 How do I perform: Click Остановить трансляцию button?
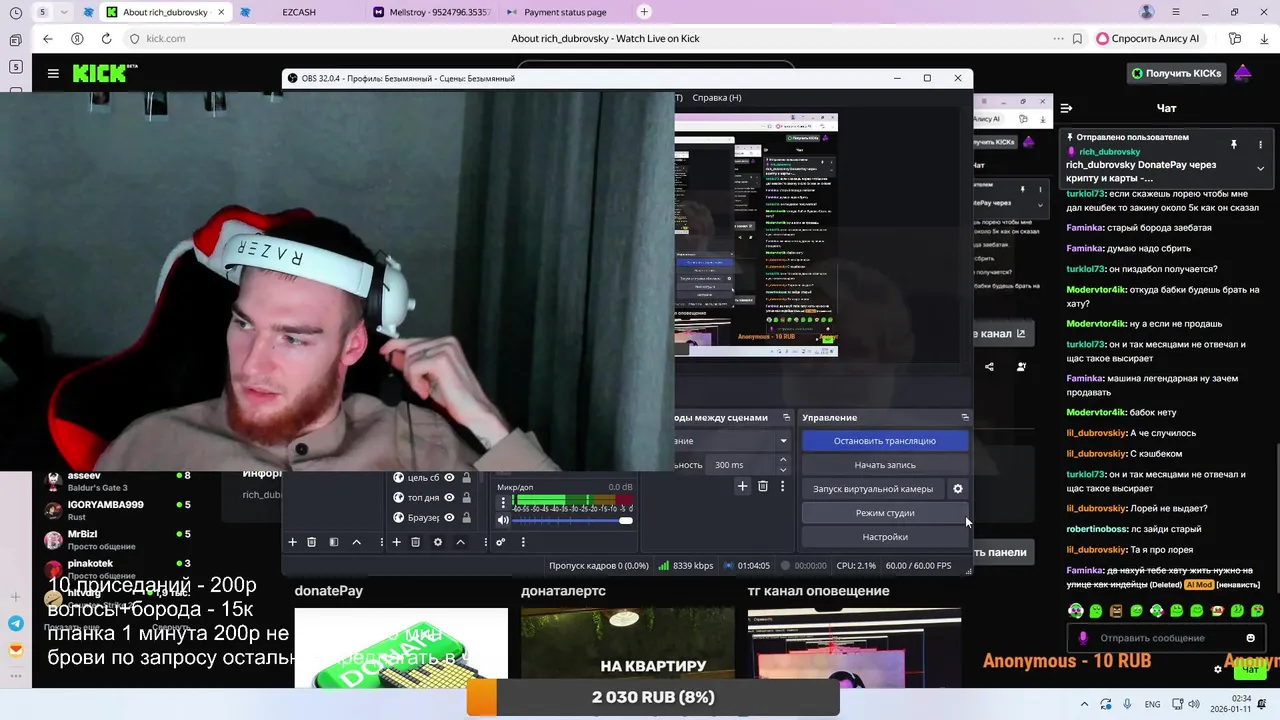click(x=885, y=441)
